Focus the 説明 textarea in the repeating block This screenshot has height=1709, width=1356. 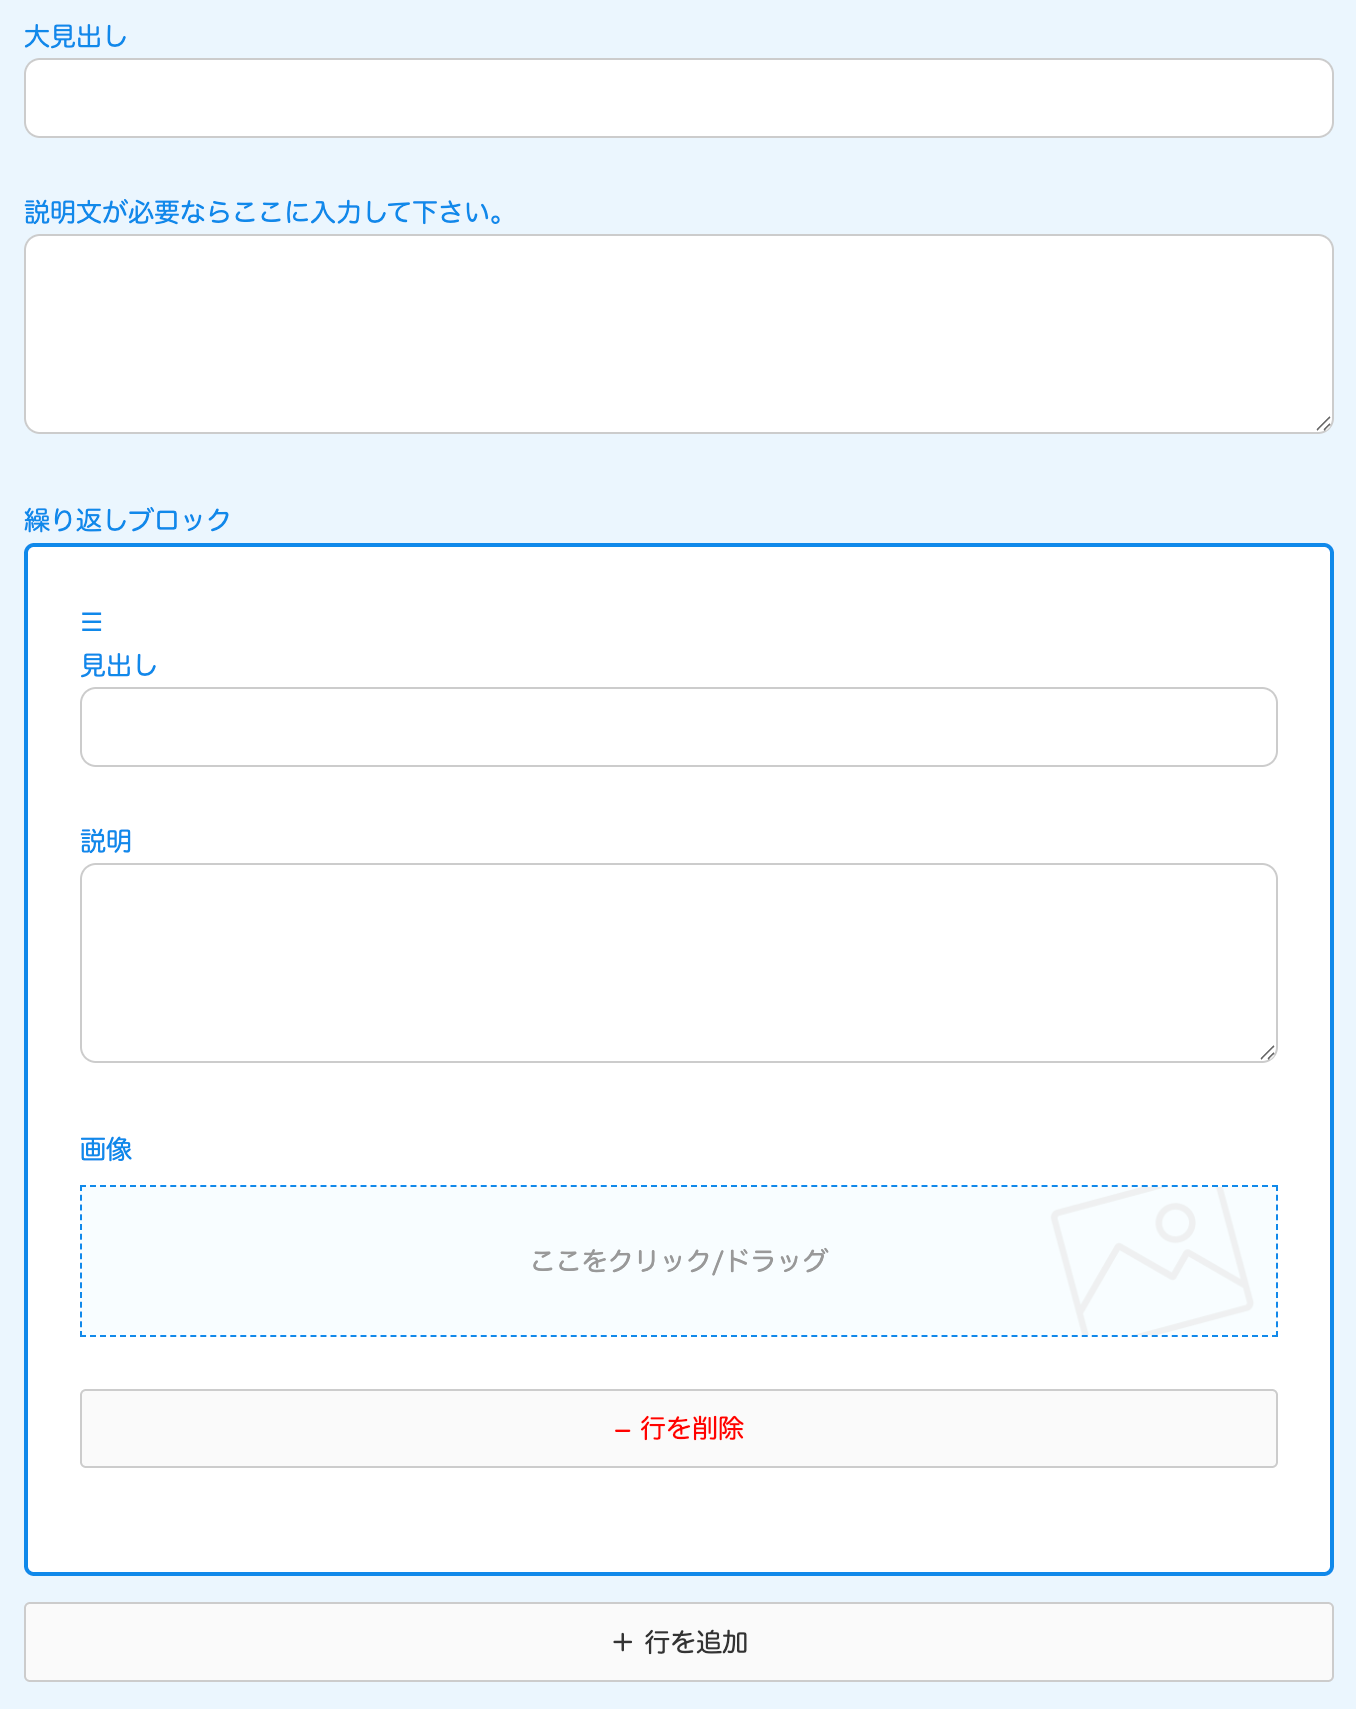[679, 963]
